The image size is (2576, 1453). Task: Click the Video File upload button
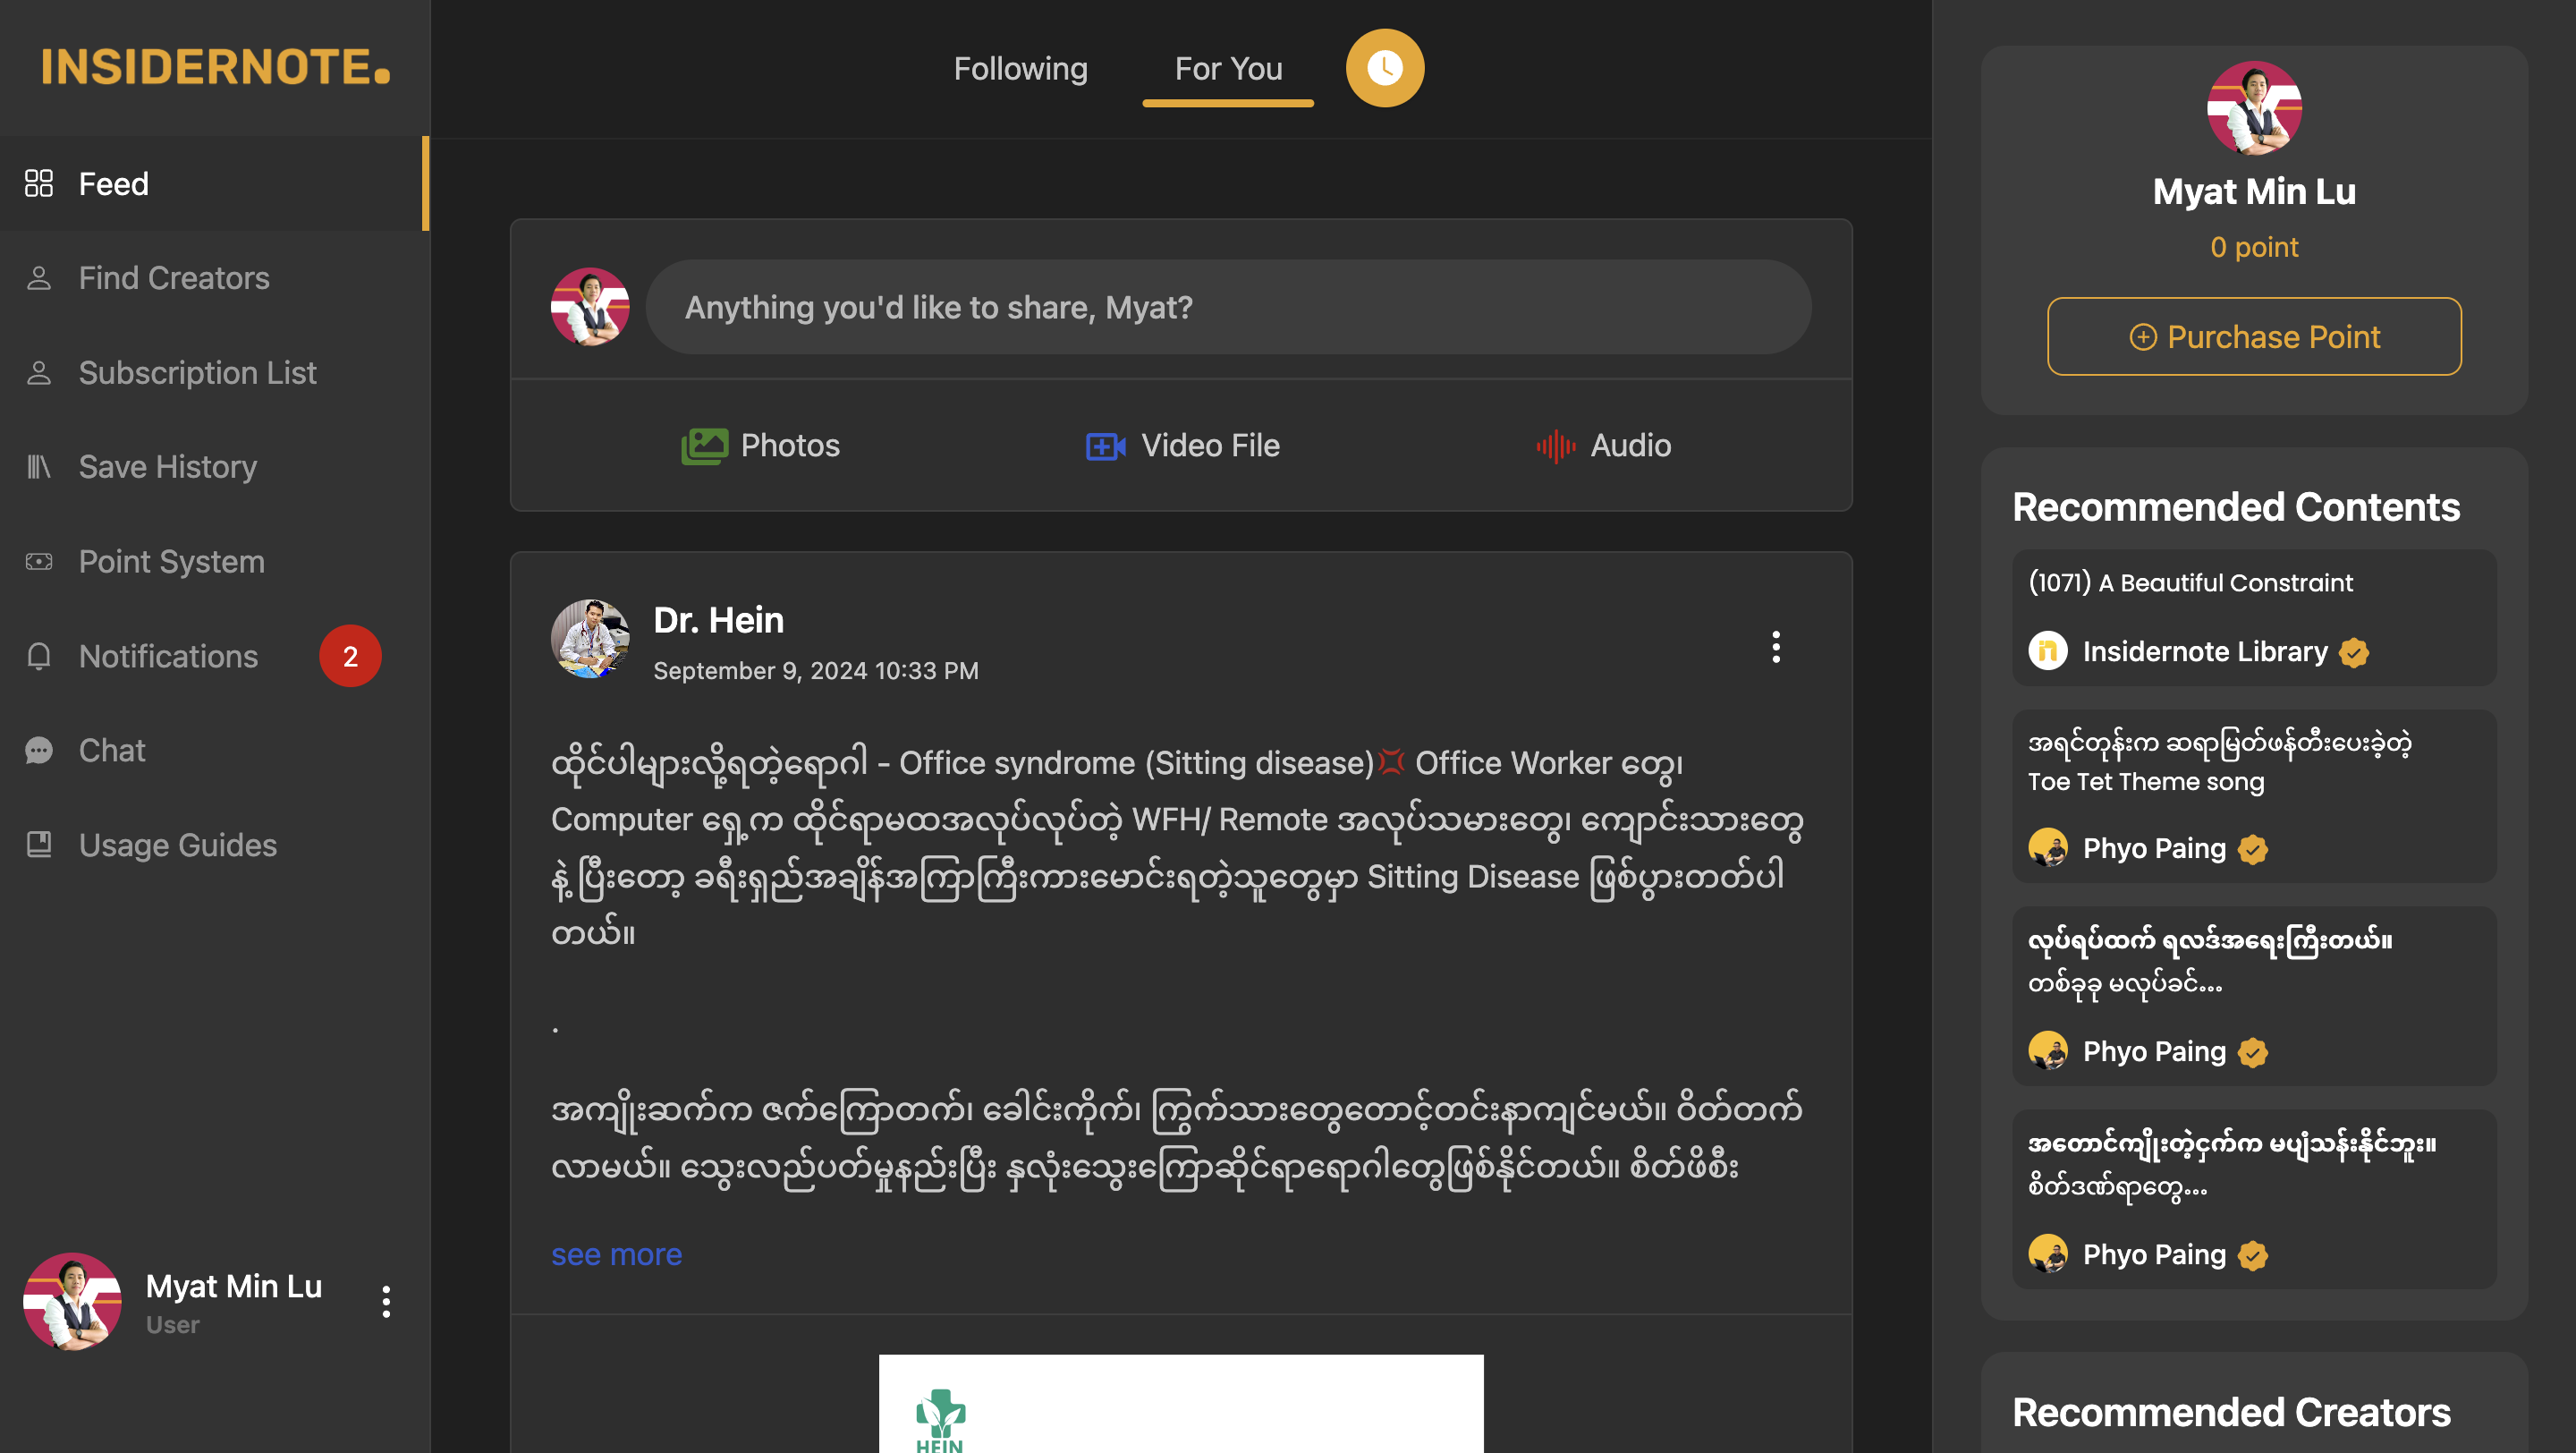1182,446
